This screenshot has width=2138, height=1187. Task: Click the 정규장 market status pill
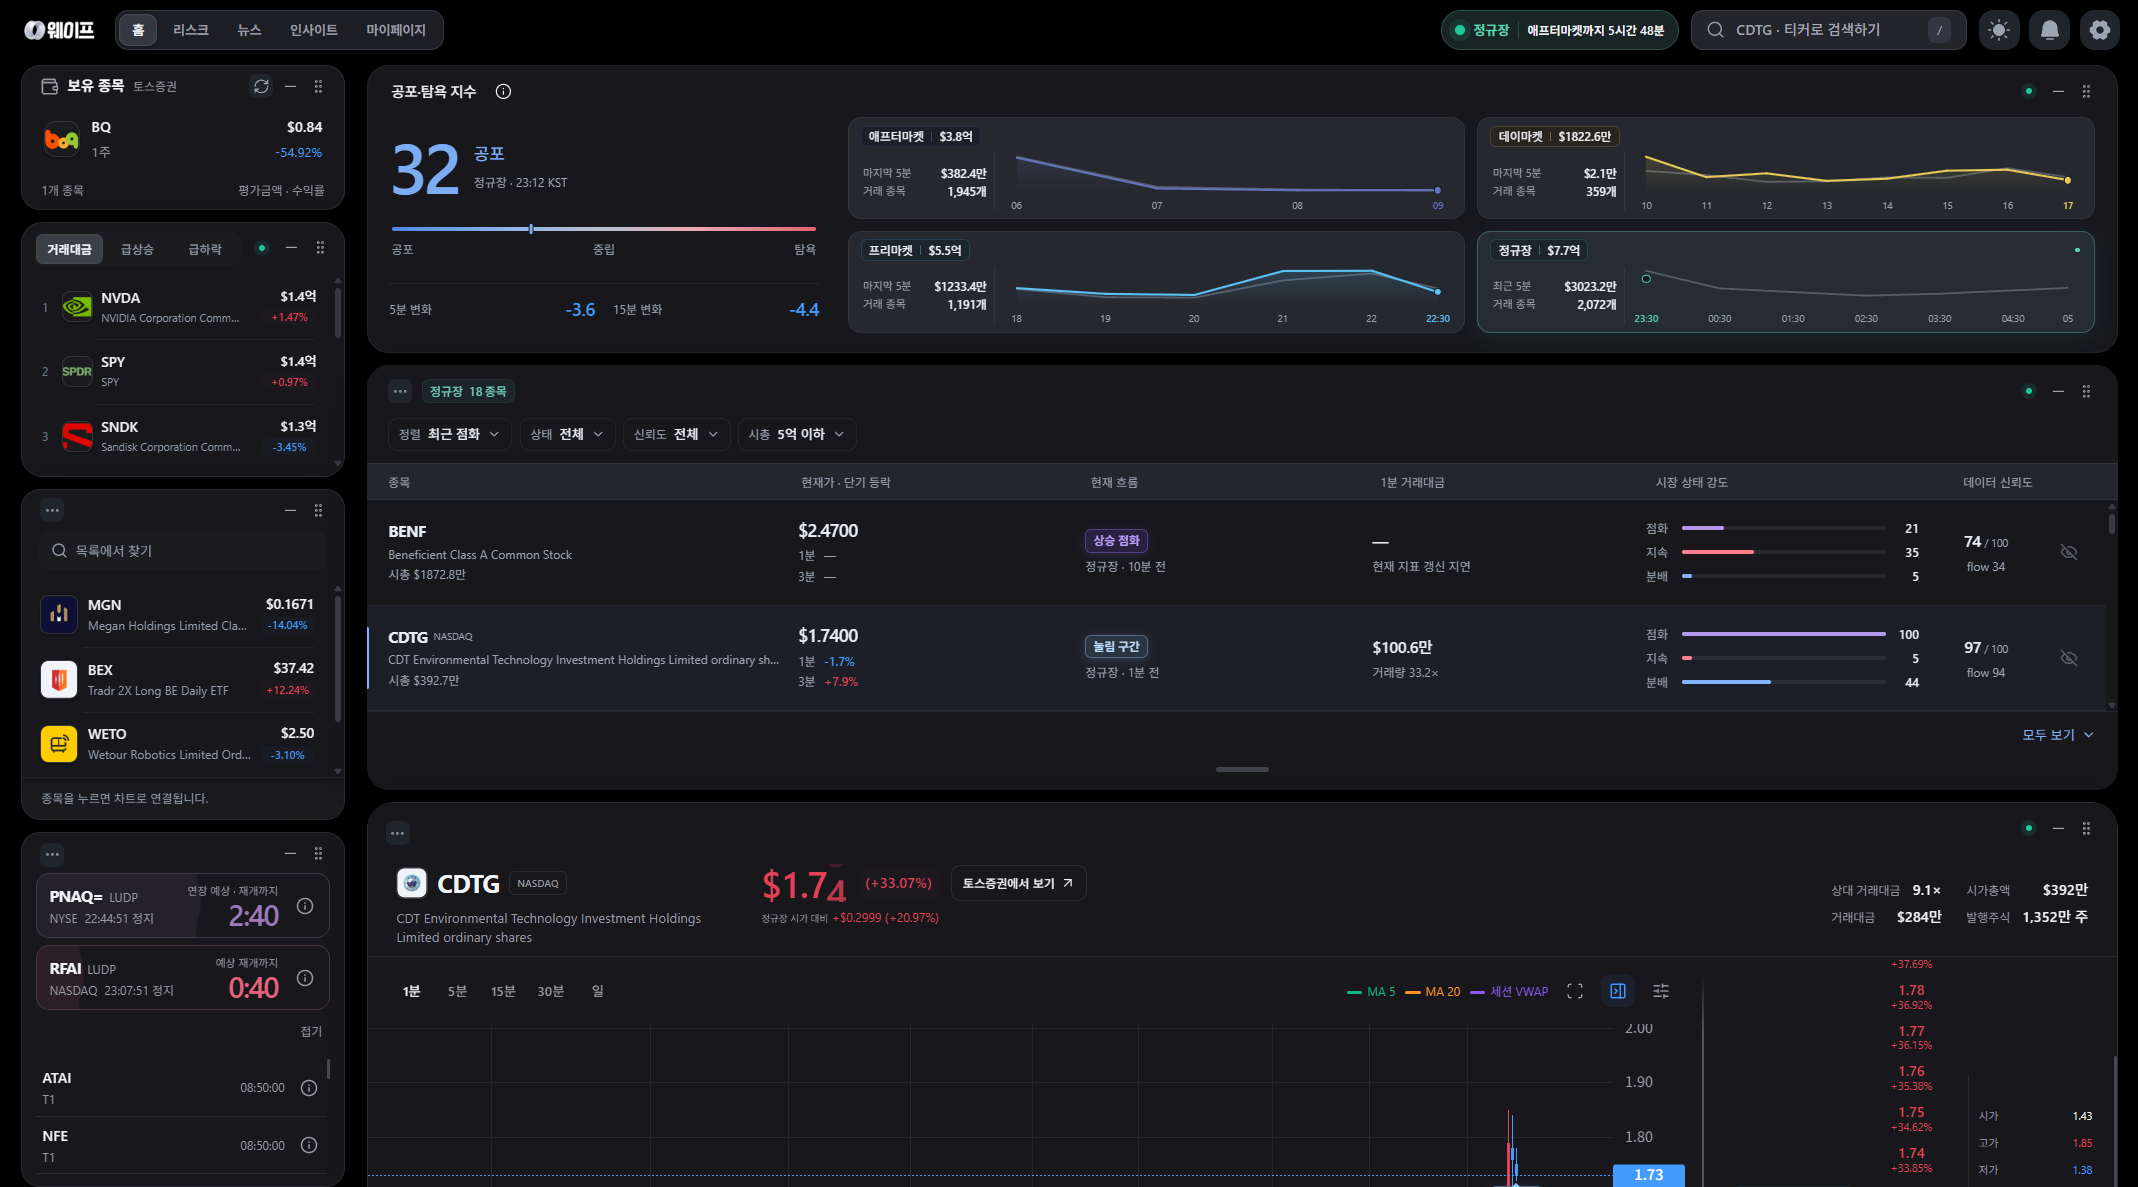[1559, 30]
